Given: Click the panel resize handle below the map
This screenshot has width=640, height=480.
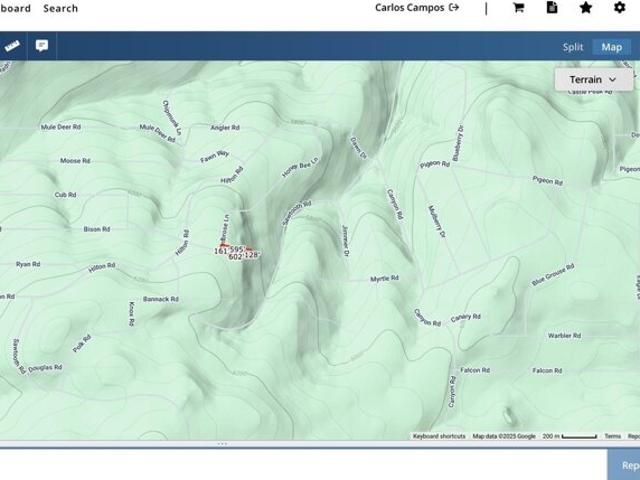Looking at the screenshot, I should (x=222, y=443).
